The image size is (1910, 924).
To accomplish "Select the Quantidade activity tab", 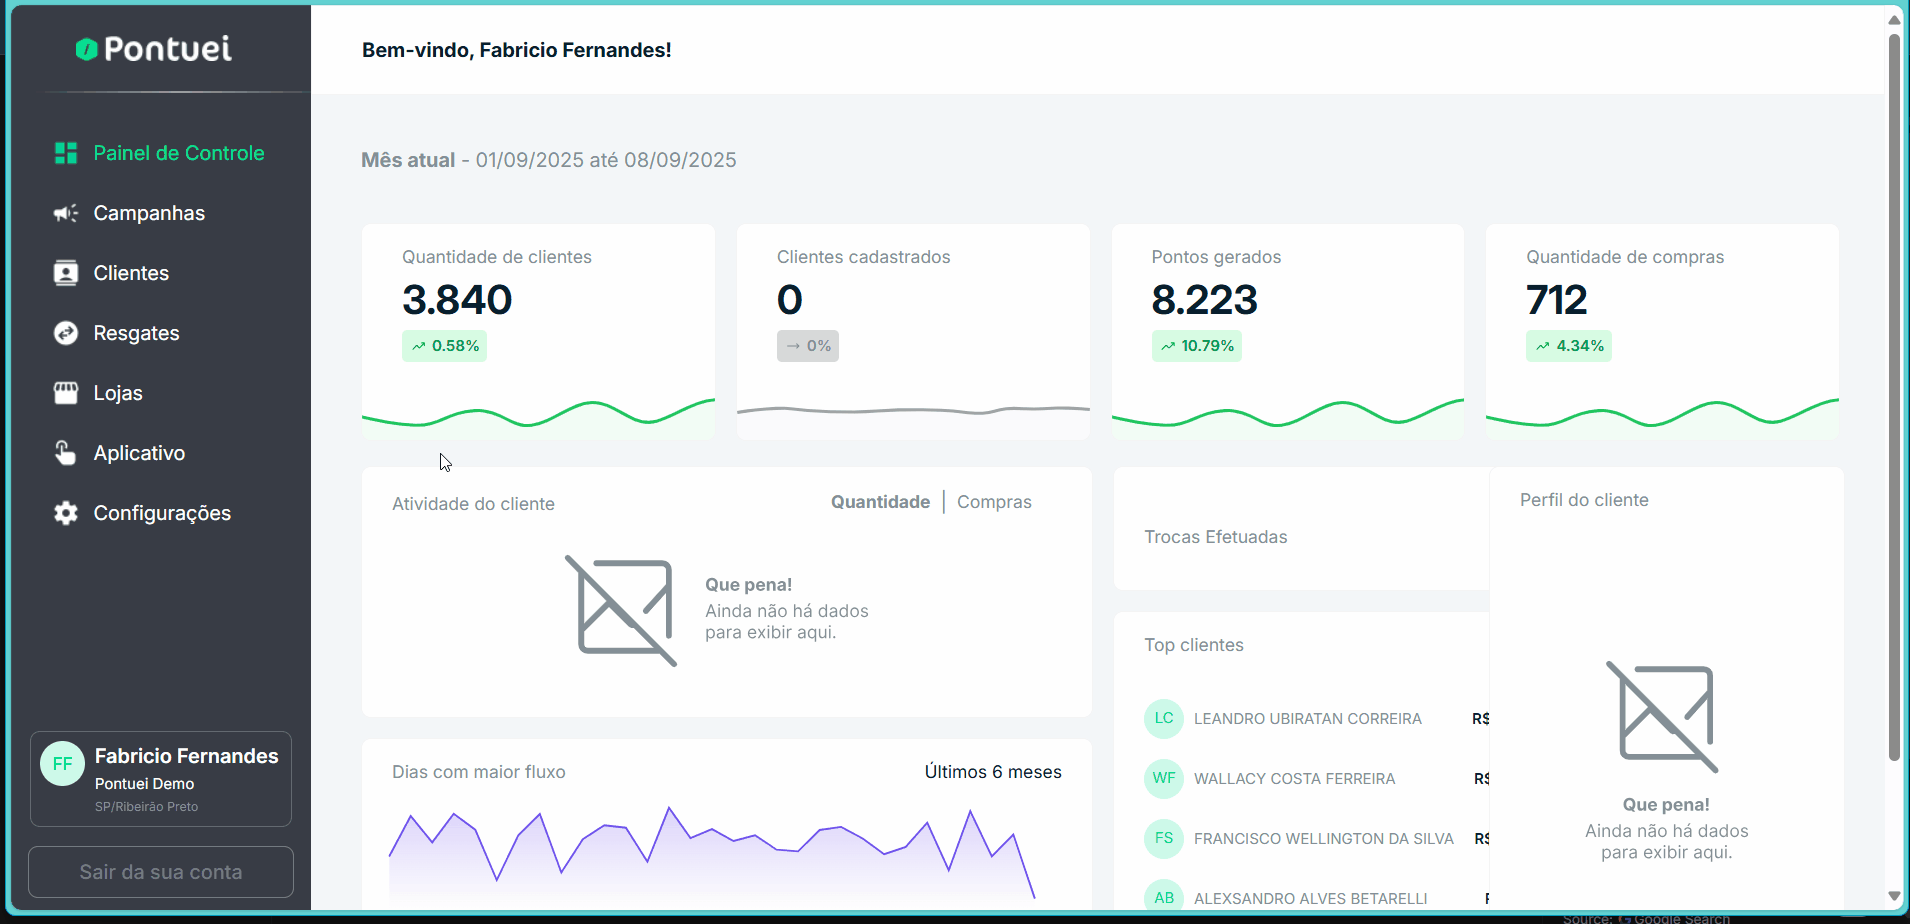I will point(880,502).
